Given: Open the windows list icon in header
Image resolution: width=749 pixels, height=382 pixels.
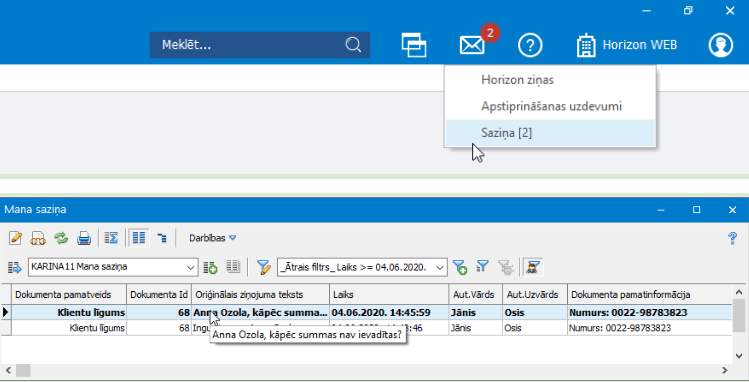Looking at the screenshot, I should click(414, 45).
